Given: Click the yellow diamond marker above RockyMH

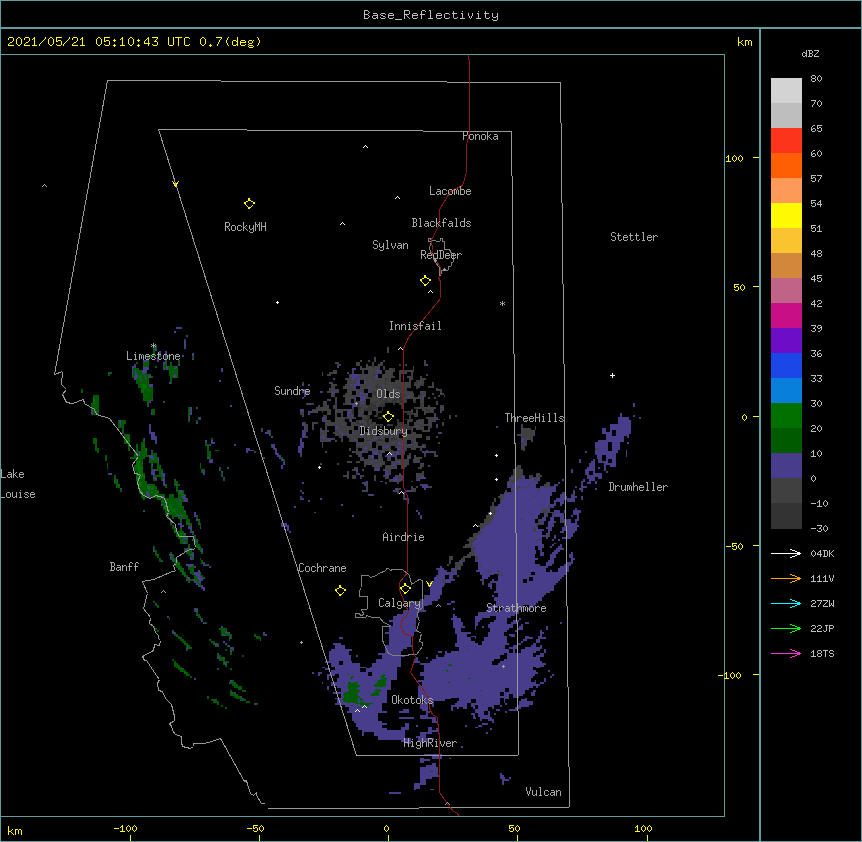Looking at the screenshot, I should pyautogui.click(x=249, y=204).
